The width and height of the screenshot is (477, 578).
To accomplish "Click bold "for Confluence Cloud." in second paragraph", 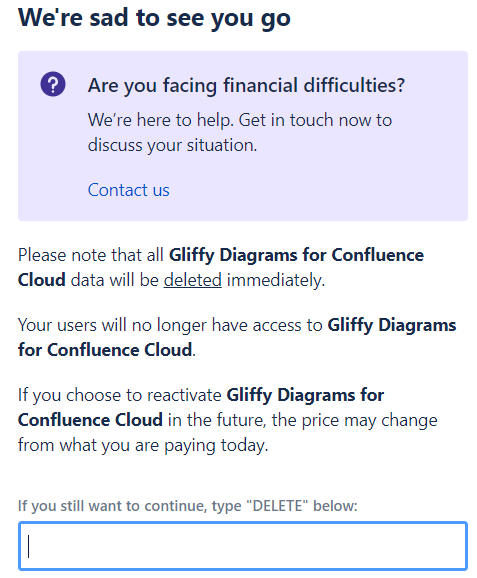I will point(107,350).
